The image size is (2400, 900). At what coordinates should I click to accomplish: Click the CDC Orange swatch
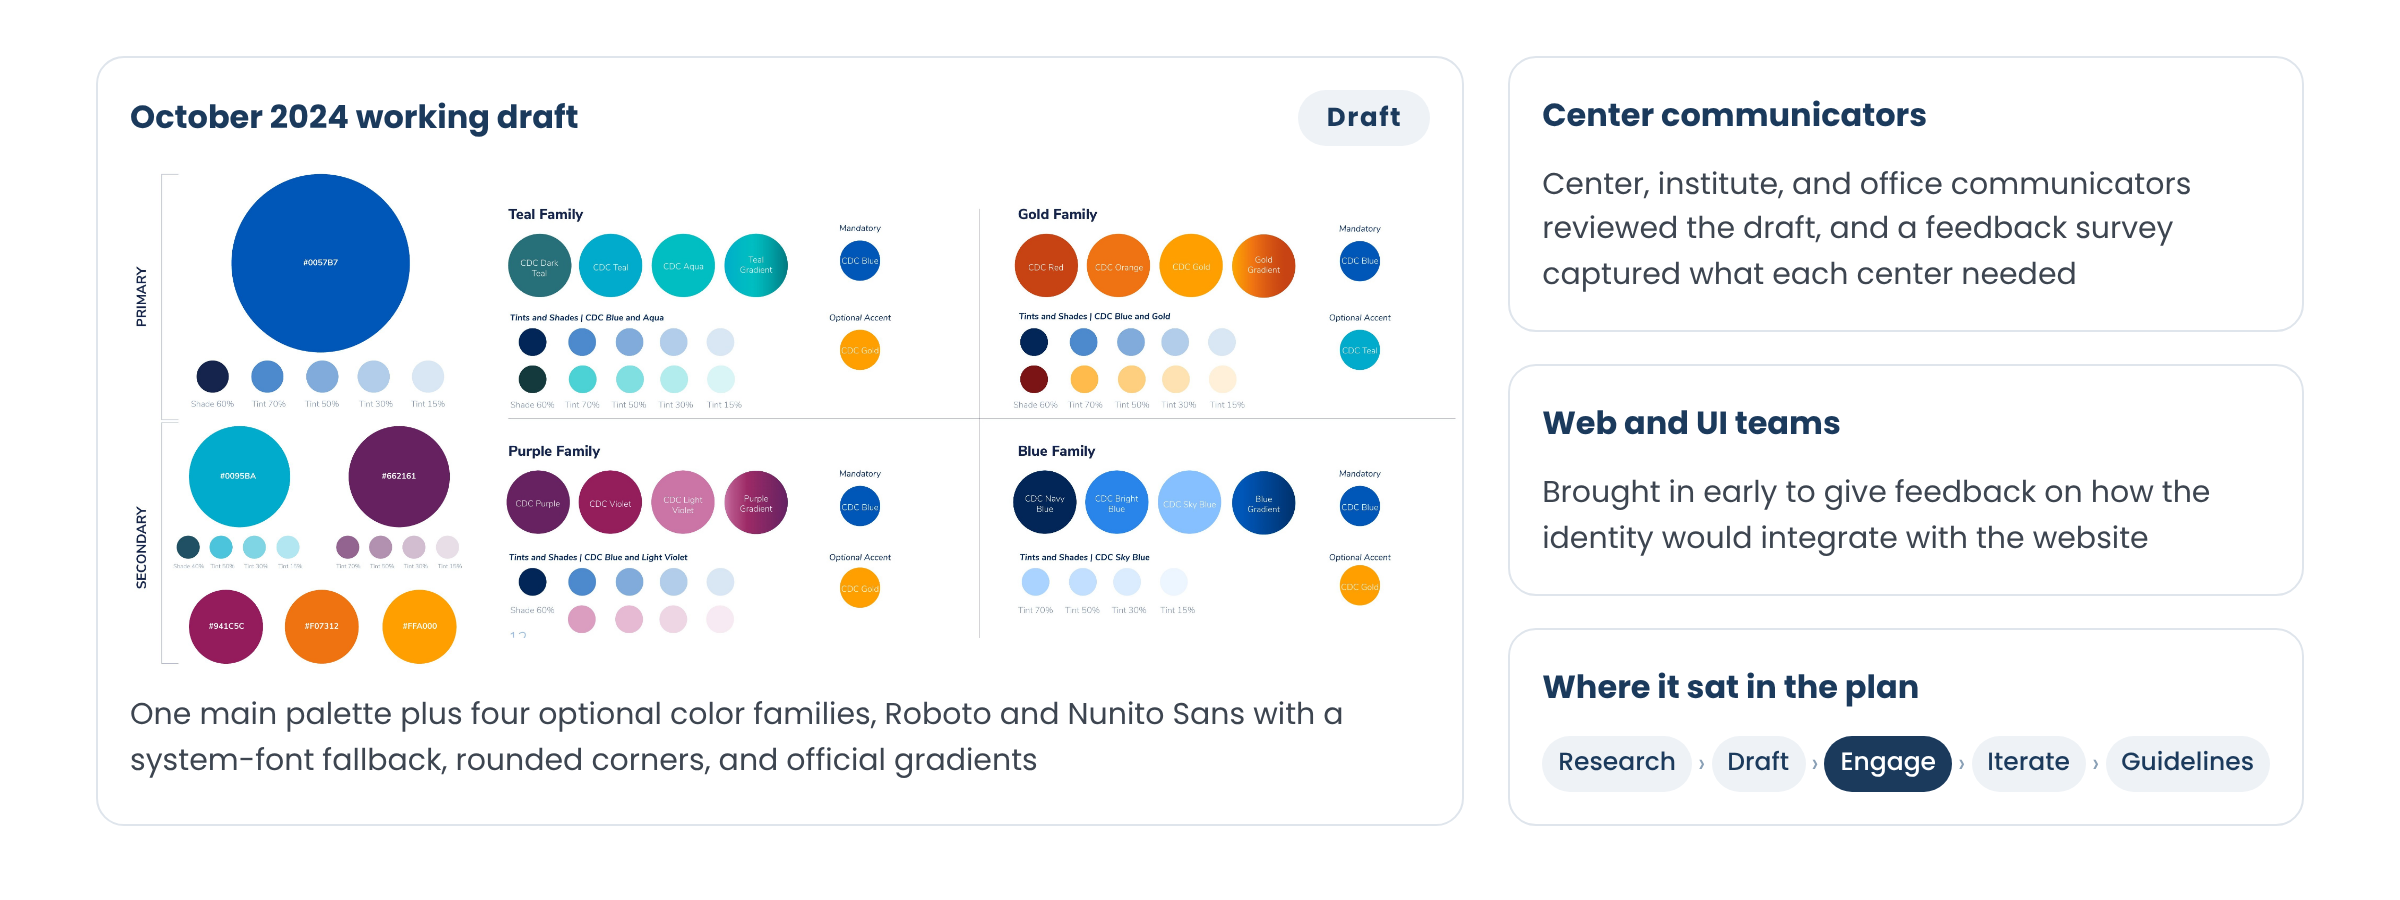coord(1118,266)
